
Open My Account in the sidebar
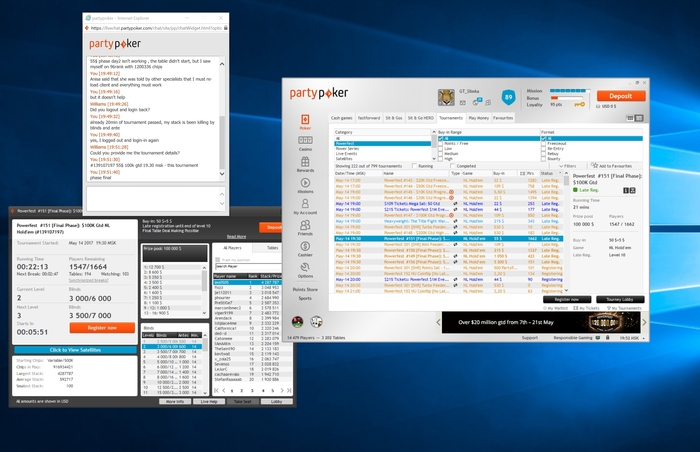[x=305, y=204]
